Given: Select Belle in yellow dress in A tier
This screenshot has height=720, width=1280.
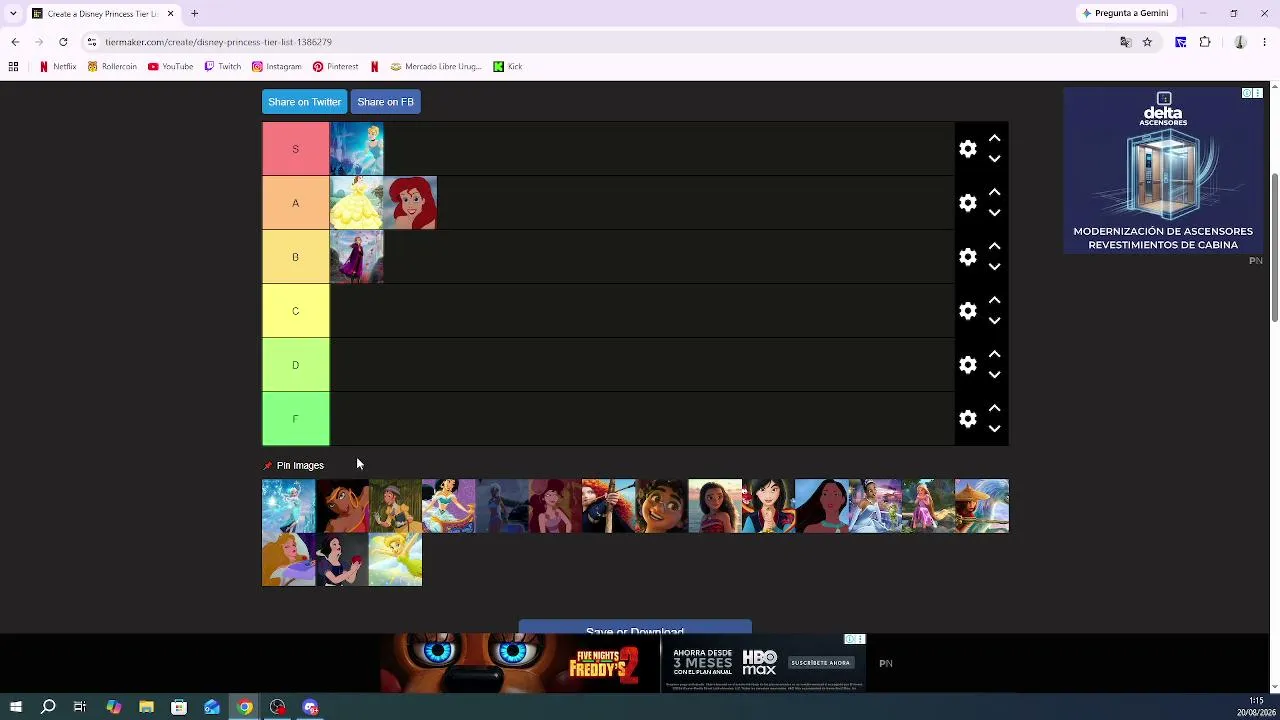Looking at the screenshot, I should 357,203.
